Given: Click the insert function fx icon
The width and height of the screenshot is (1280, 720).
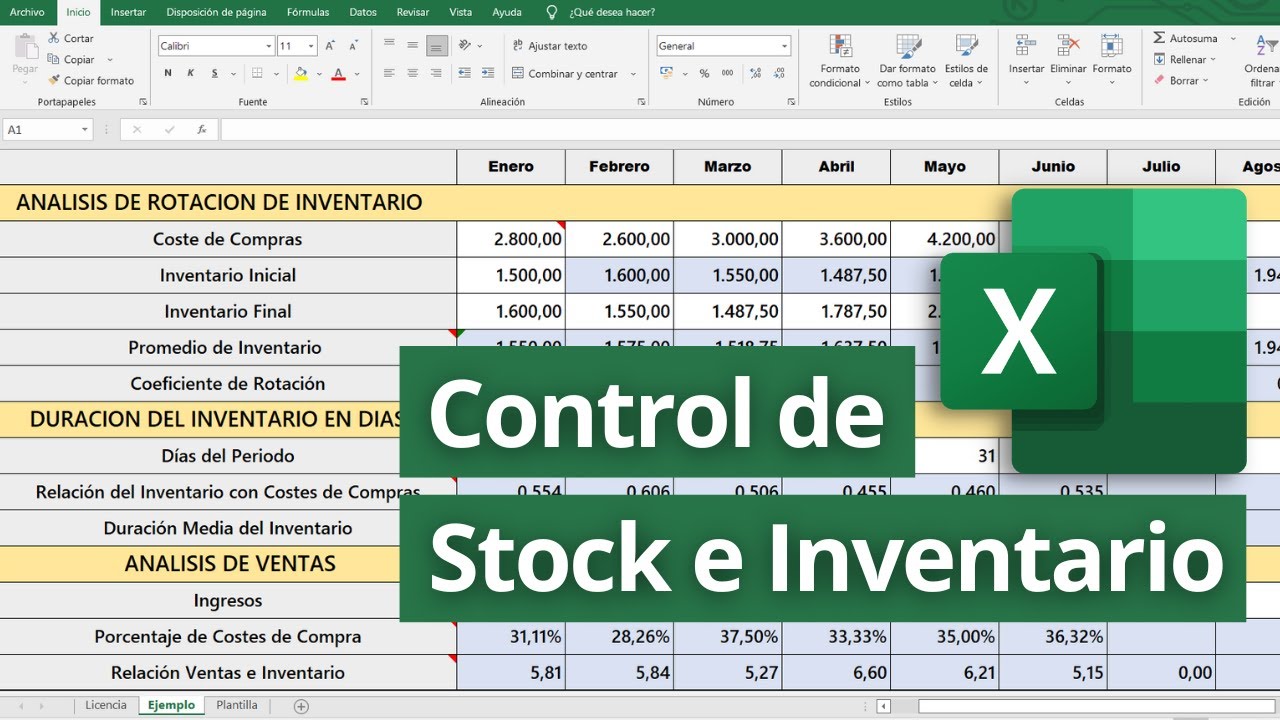Looking at the screenshot, I should [202, 129].
